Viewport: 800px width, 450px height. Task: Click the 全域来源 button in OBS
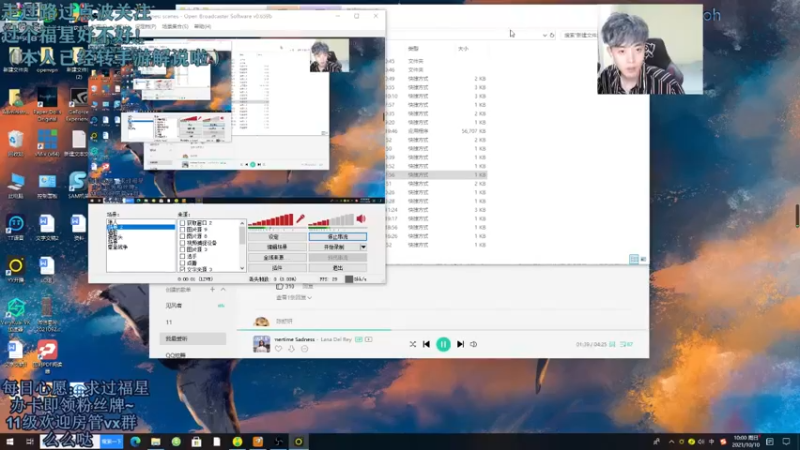[x=277, y=258]
